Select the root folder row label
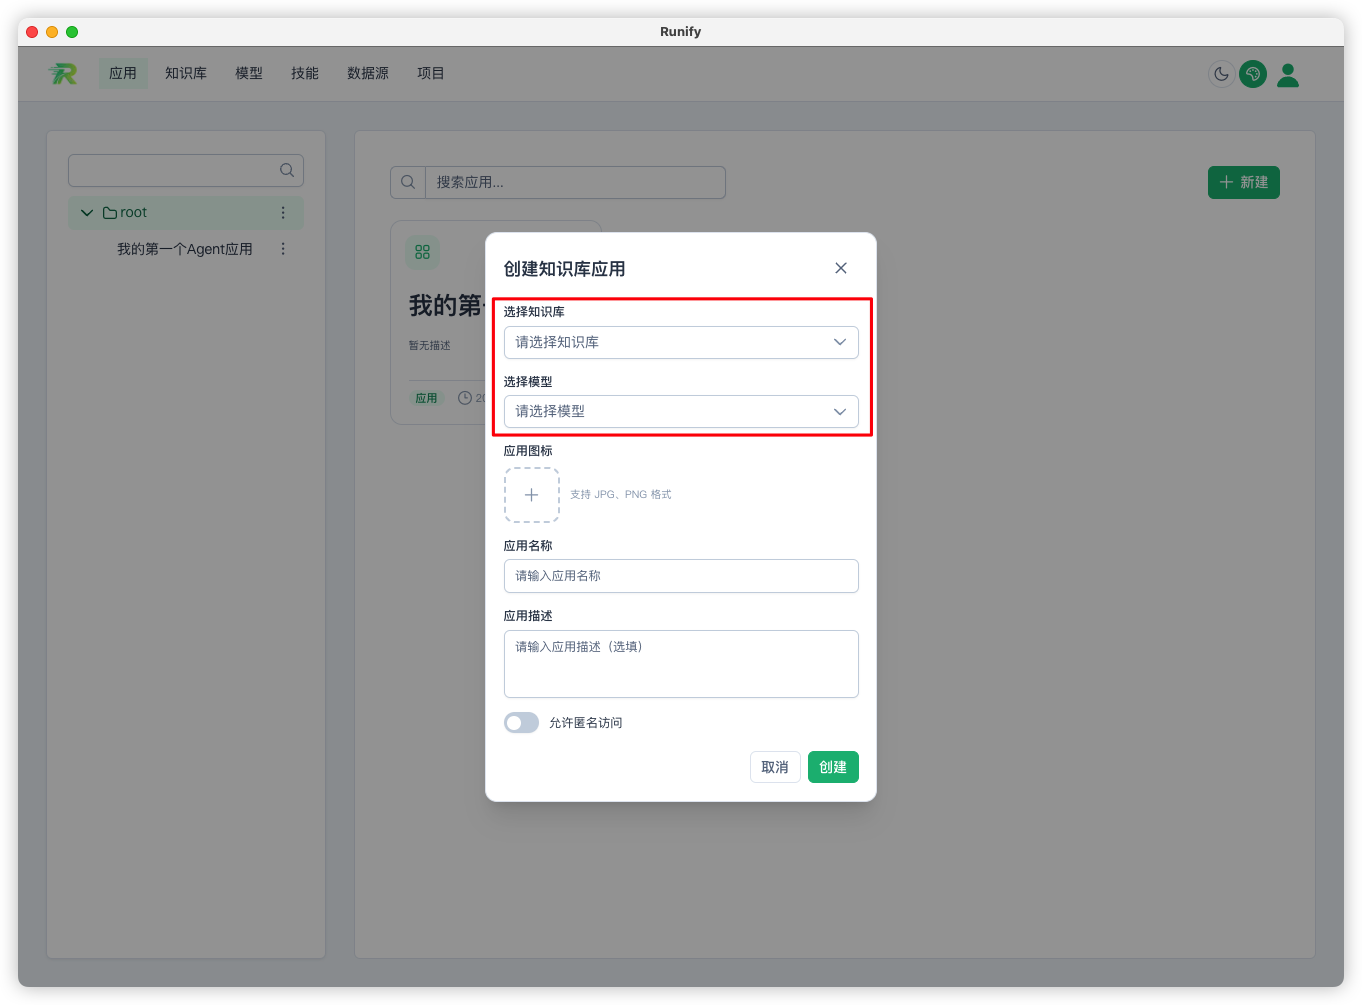1362x1005 pixels. [x=133, y=213]
